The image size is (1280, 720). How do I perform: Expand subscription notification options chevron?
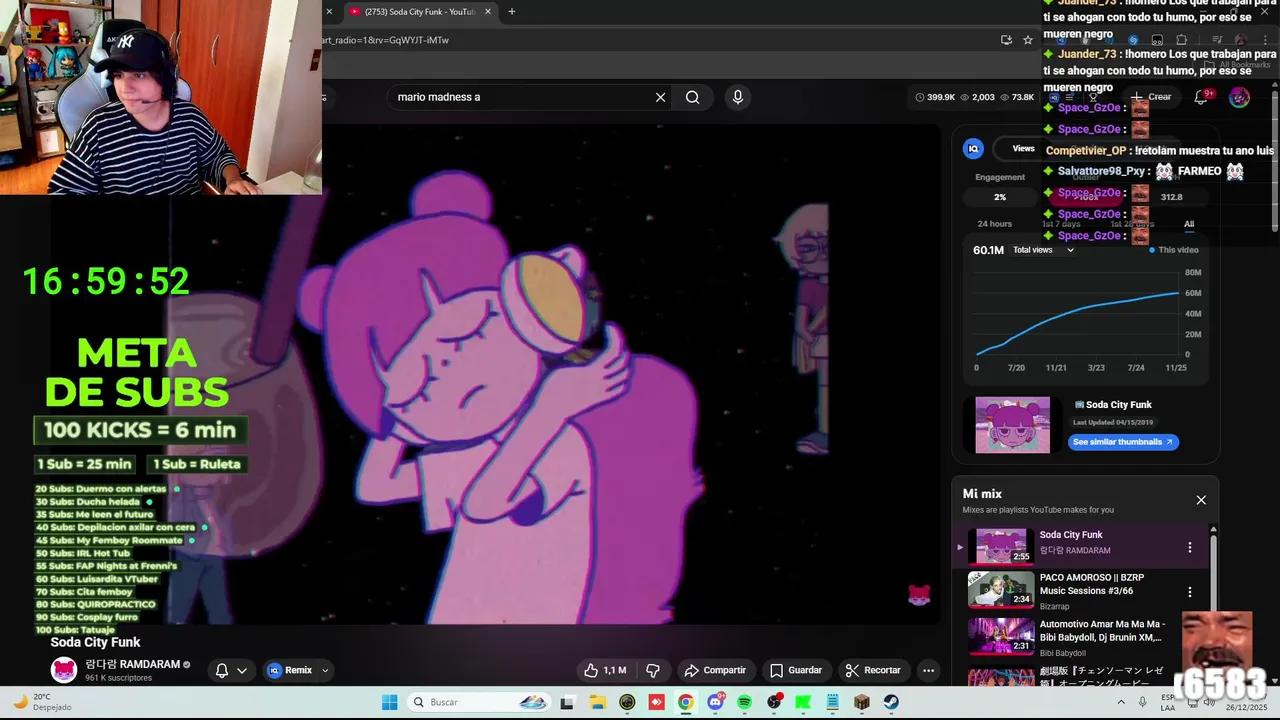[x=242, y=670]
